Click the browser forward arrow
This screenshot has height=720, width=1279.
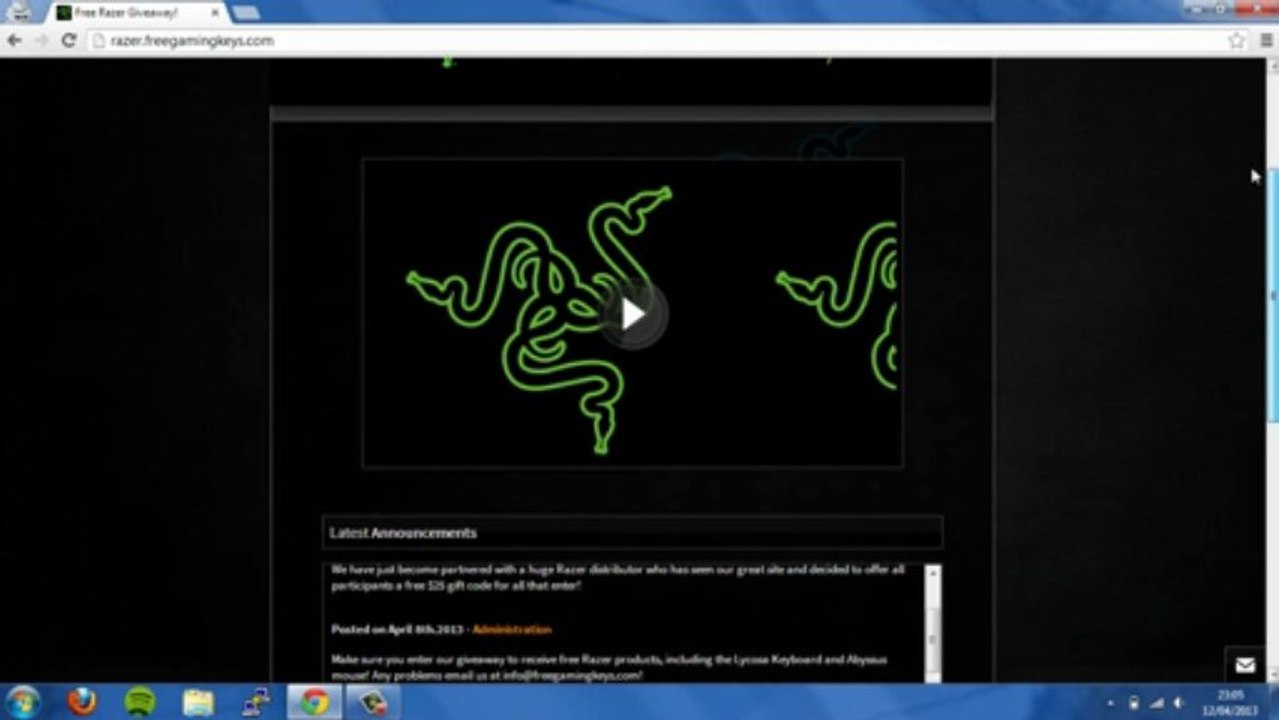[x=41, y=40]
